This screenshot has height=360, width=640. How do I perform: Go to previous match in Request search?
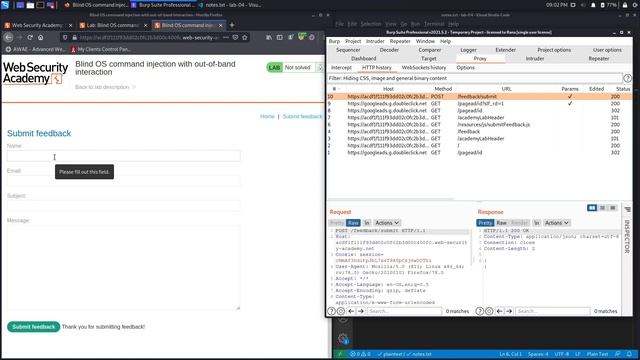(351, 311)
